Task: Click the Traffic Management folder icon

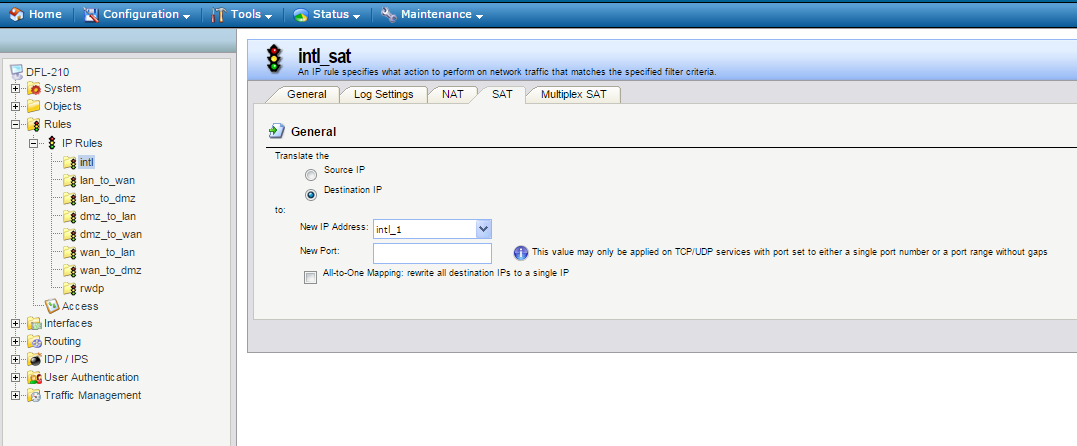Action: tap(34, 395)
